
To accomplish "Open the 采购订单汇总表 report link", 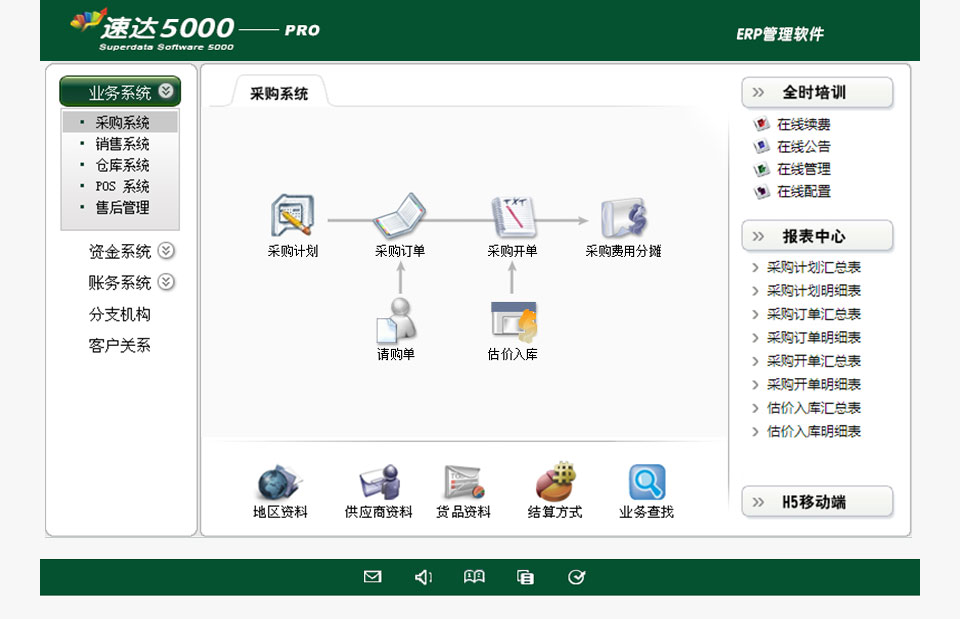I will click(814, 314).
